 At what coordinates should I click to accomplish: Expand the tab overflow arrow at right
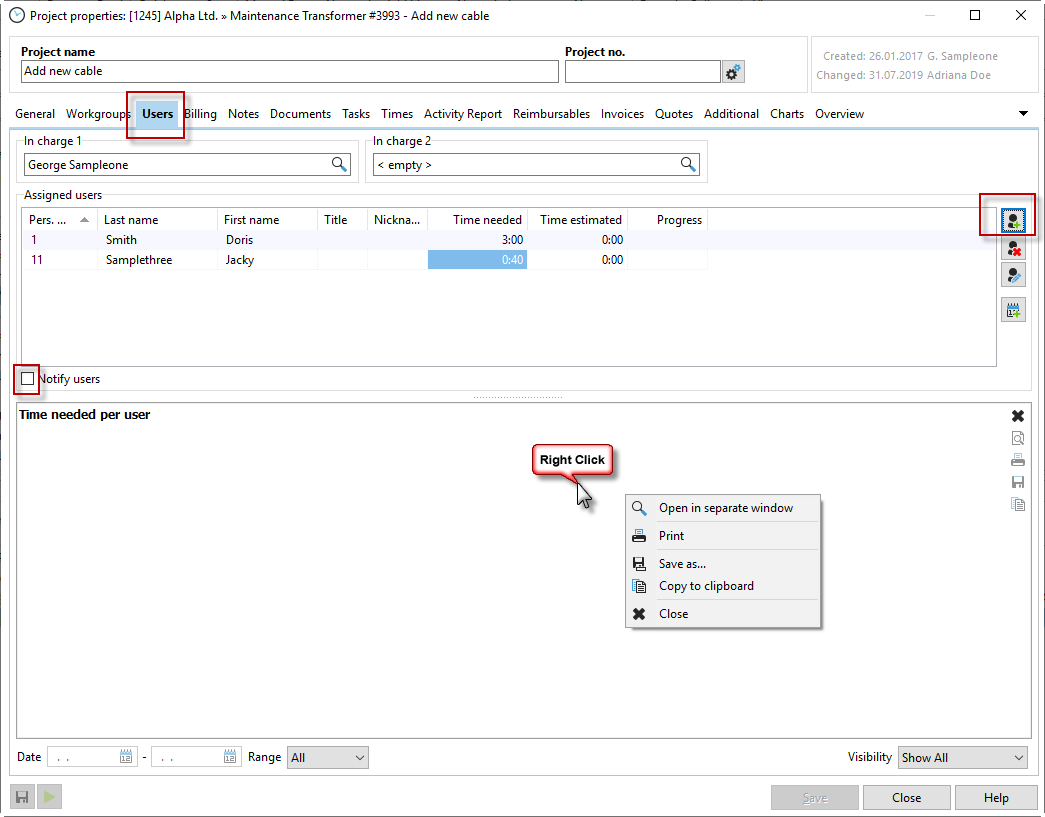tap(1023, 114)
